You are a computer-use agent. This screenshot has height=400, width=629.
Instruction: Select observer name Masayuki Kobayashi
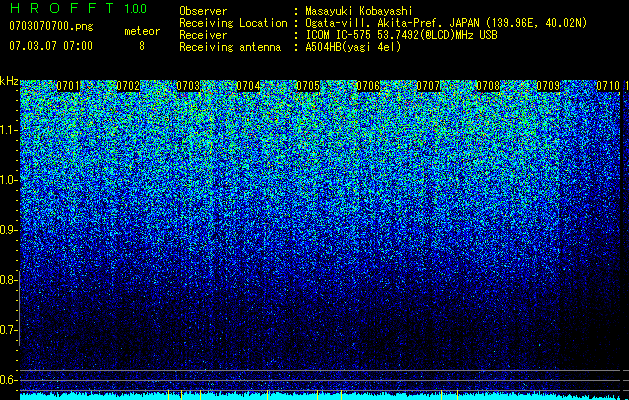pyautogui.click(x=359, y=11)
